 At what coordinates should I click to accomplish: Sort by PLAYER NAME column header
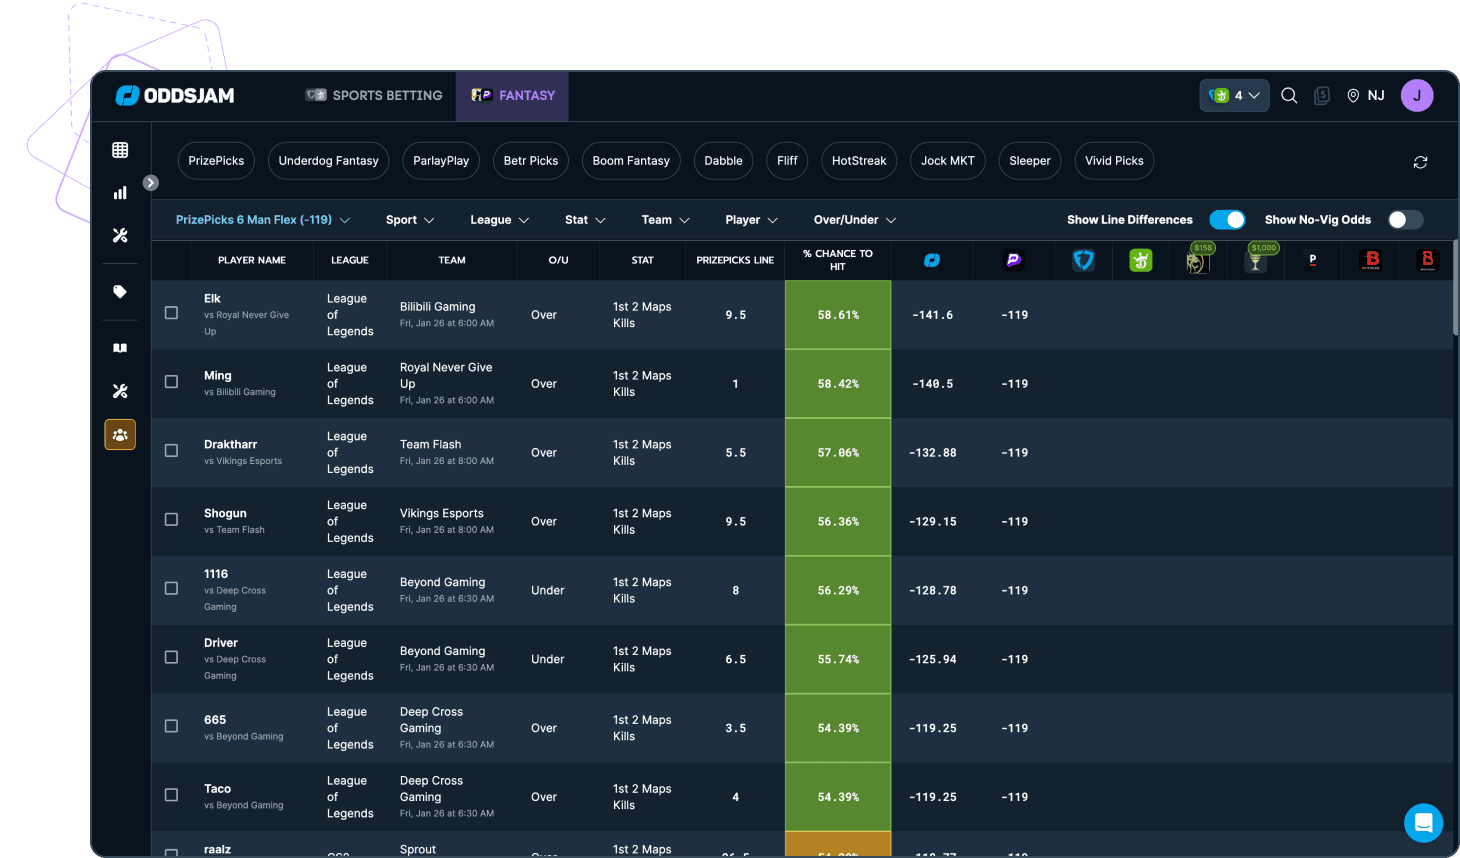tap(252, 260)
